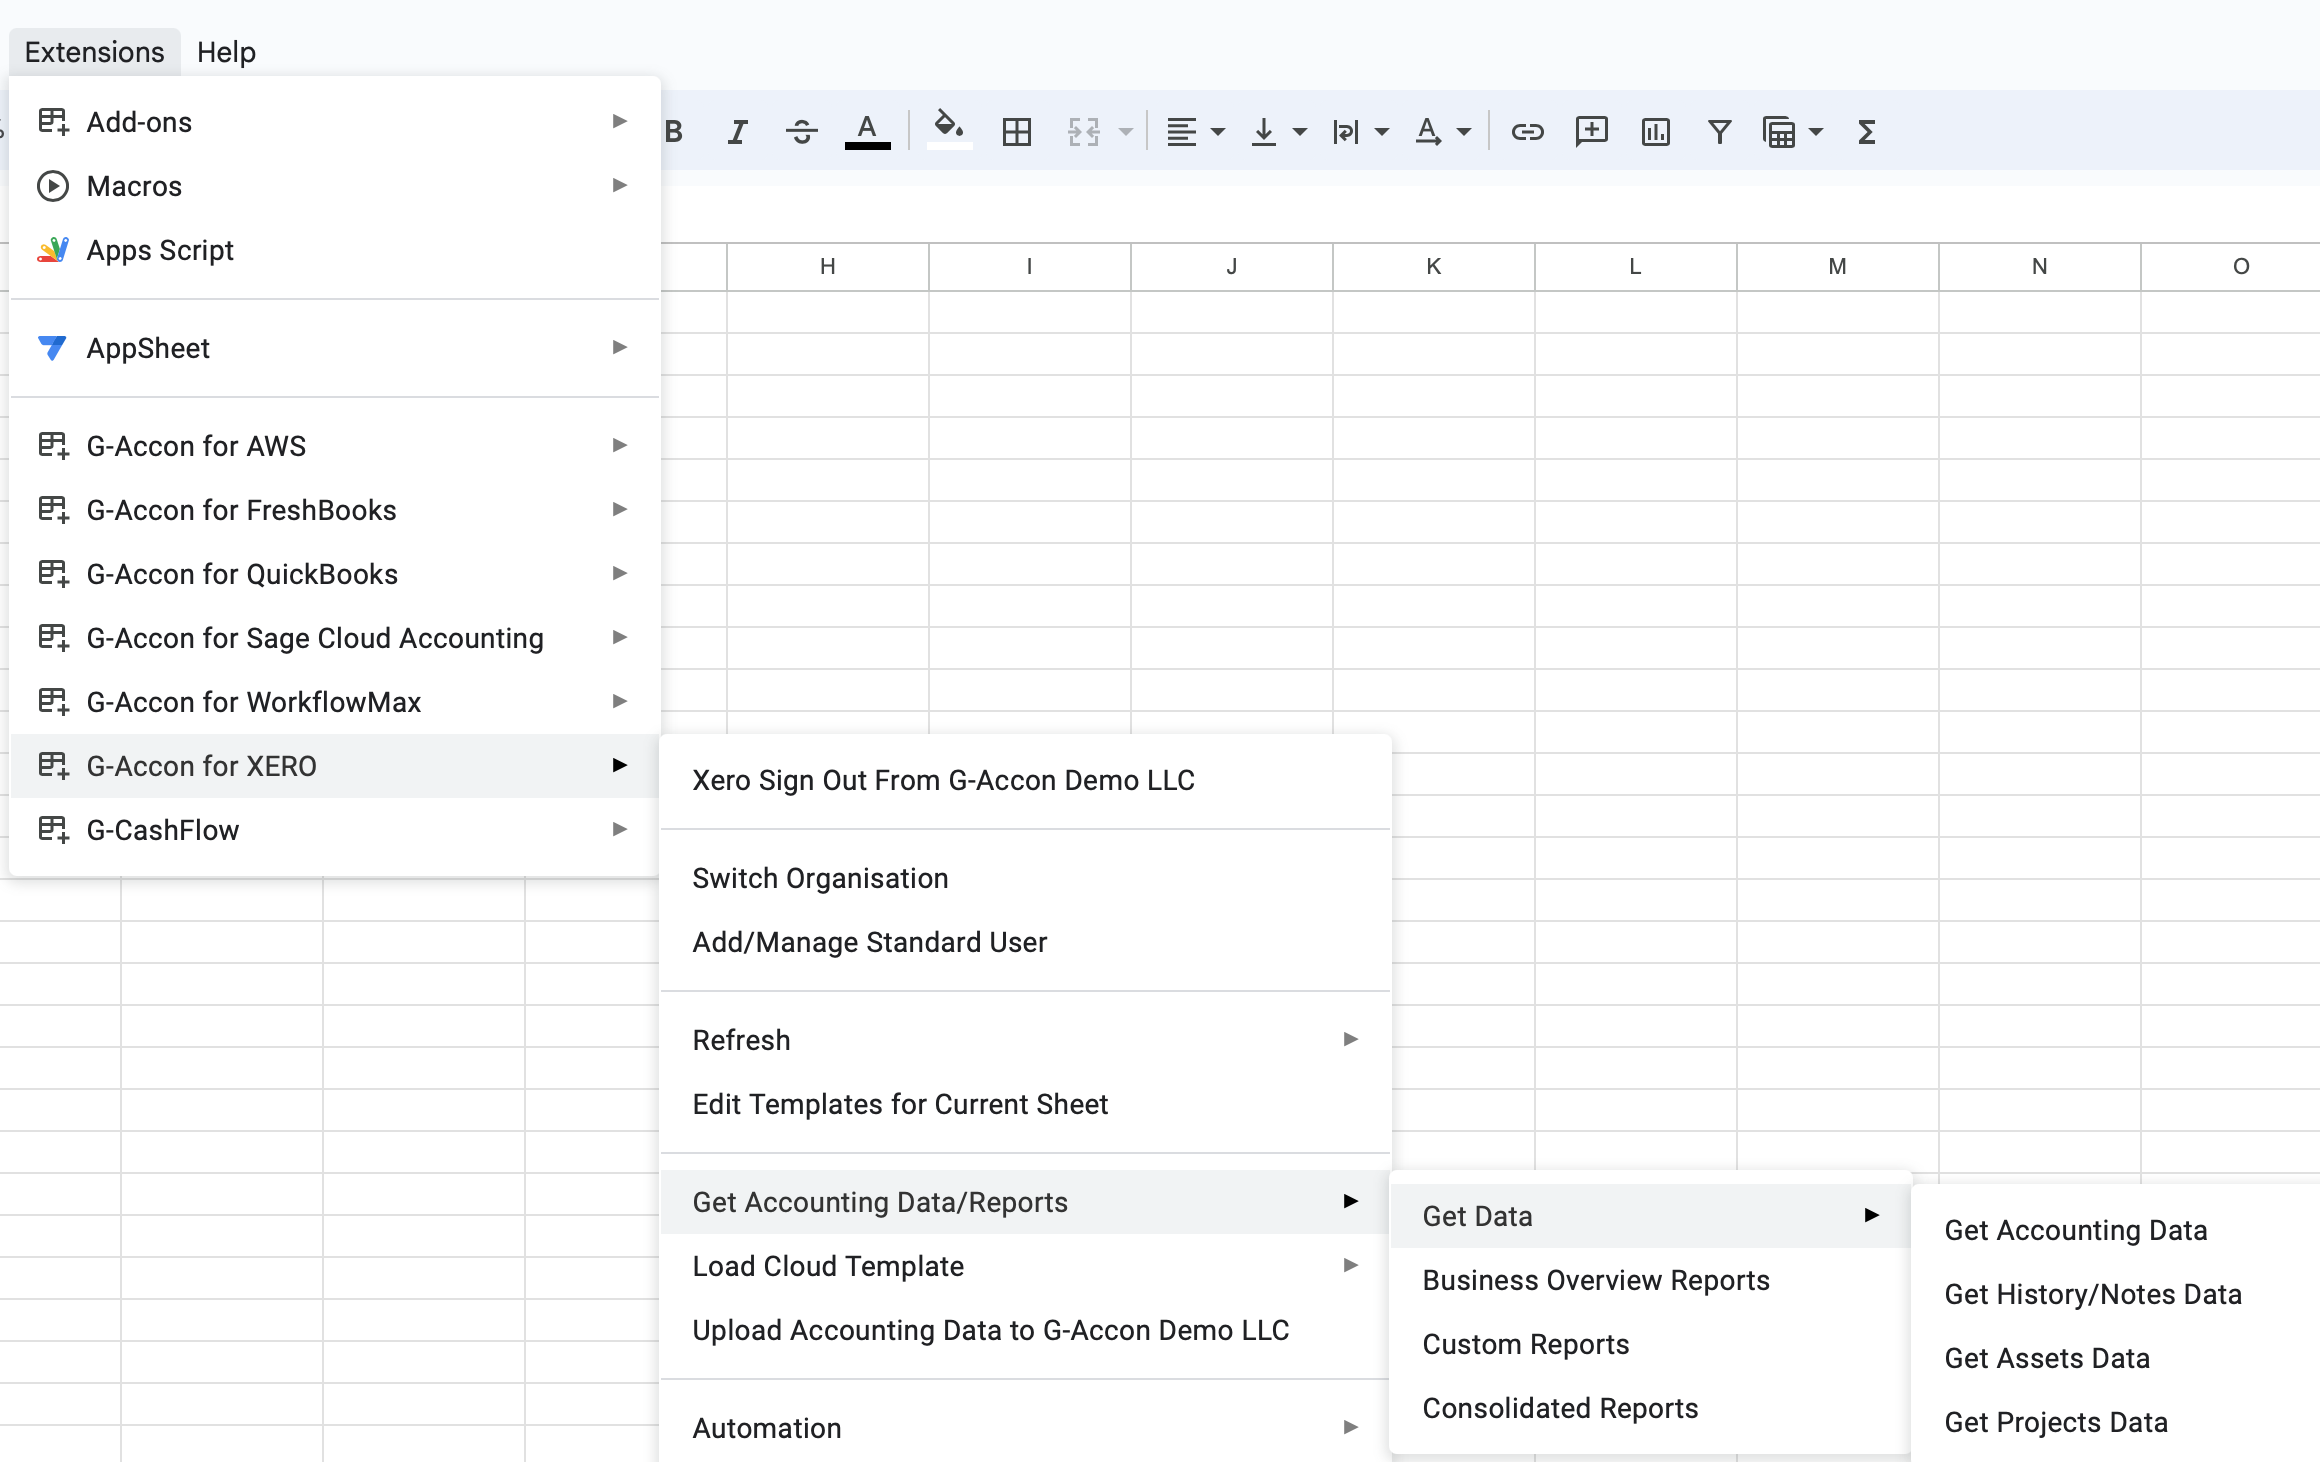Select column N header
The height and width of the screenshot is (1462, 2320).
[x=2040, y=267]
